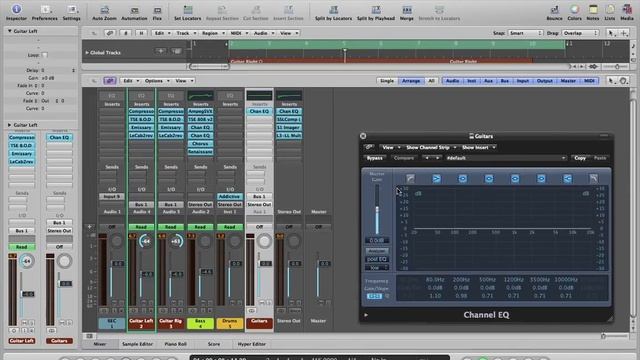Open the Addictive instrument slot on Drums

click(230, 196)
